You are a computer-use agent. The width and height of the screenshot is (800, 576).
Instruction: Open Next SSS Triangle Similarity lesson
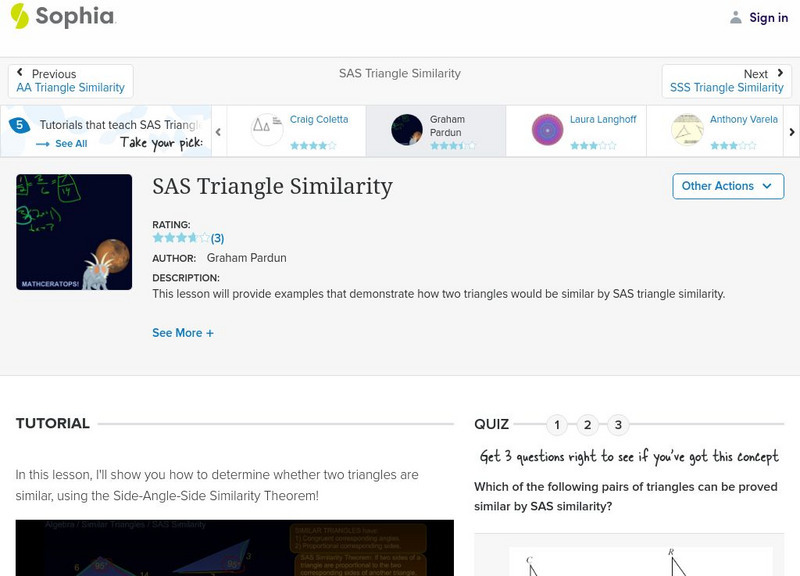(x=727, y=81)
